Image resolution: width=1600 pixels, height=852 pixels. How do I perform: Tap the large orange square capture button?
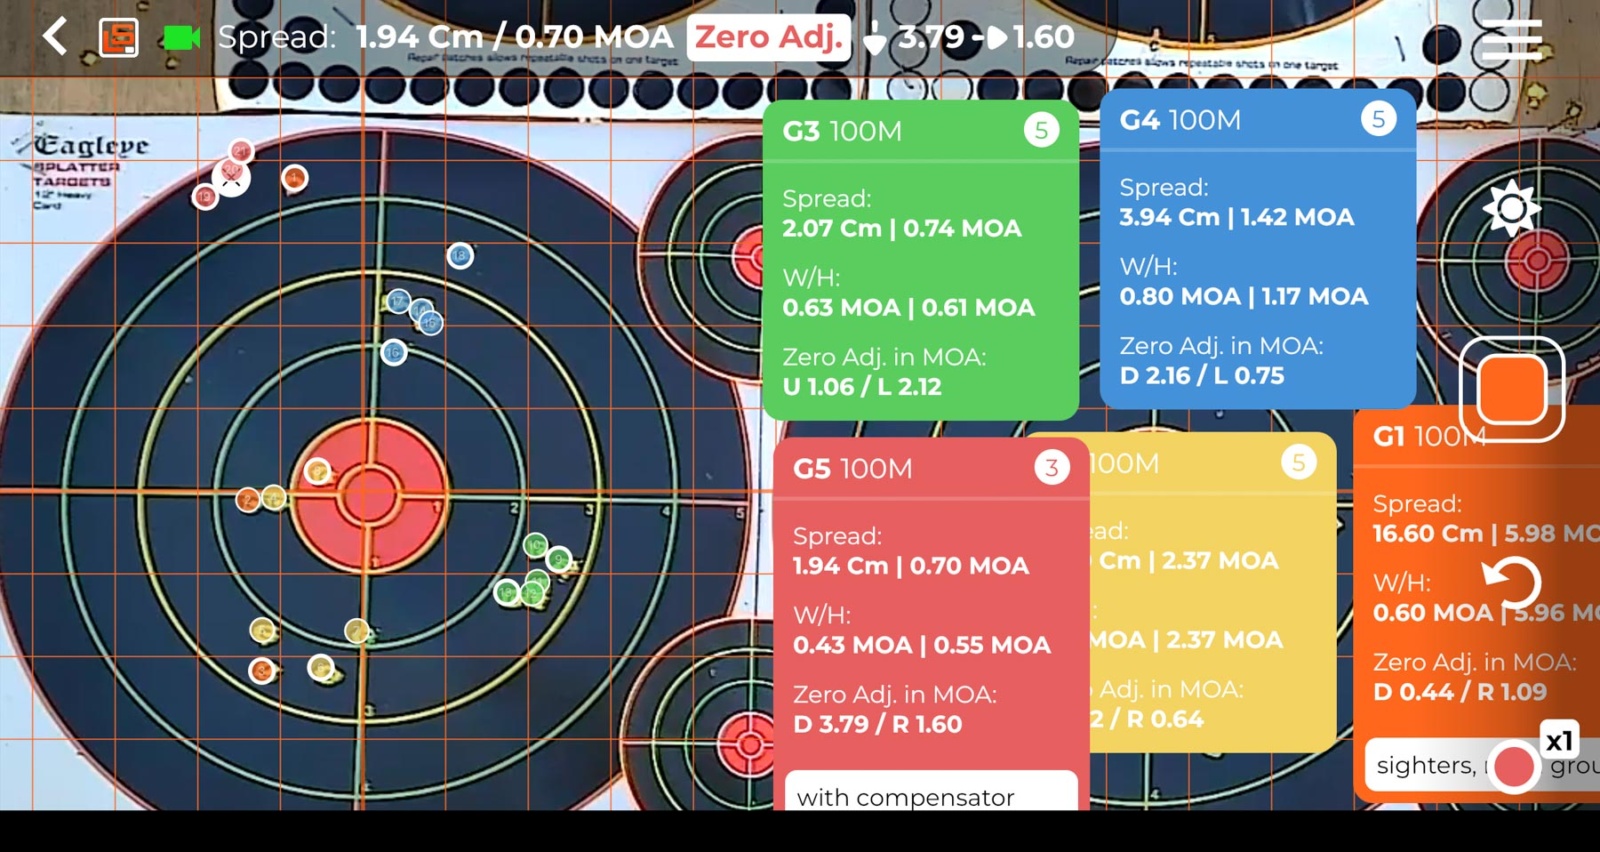coord(1512,389)
